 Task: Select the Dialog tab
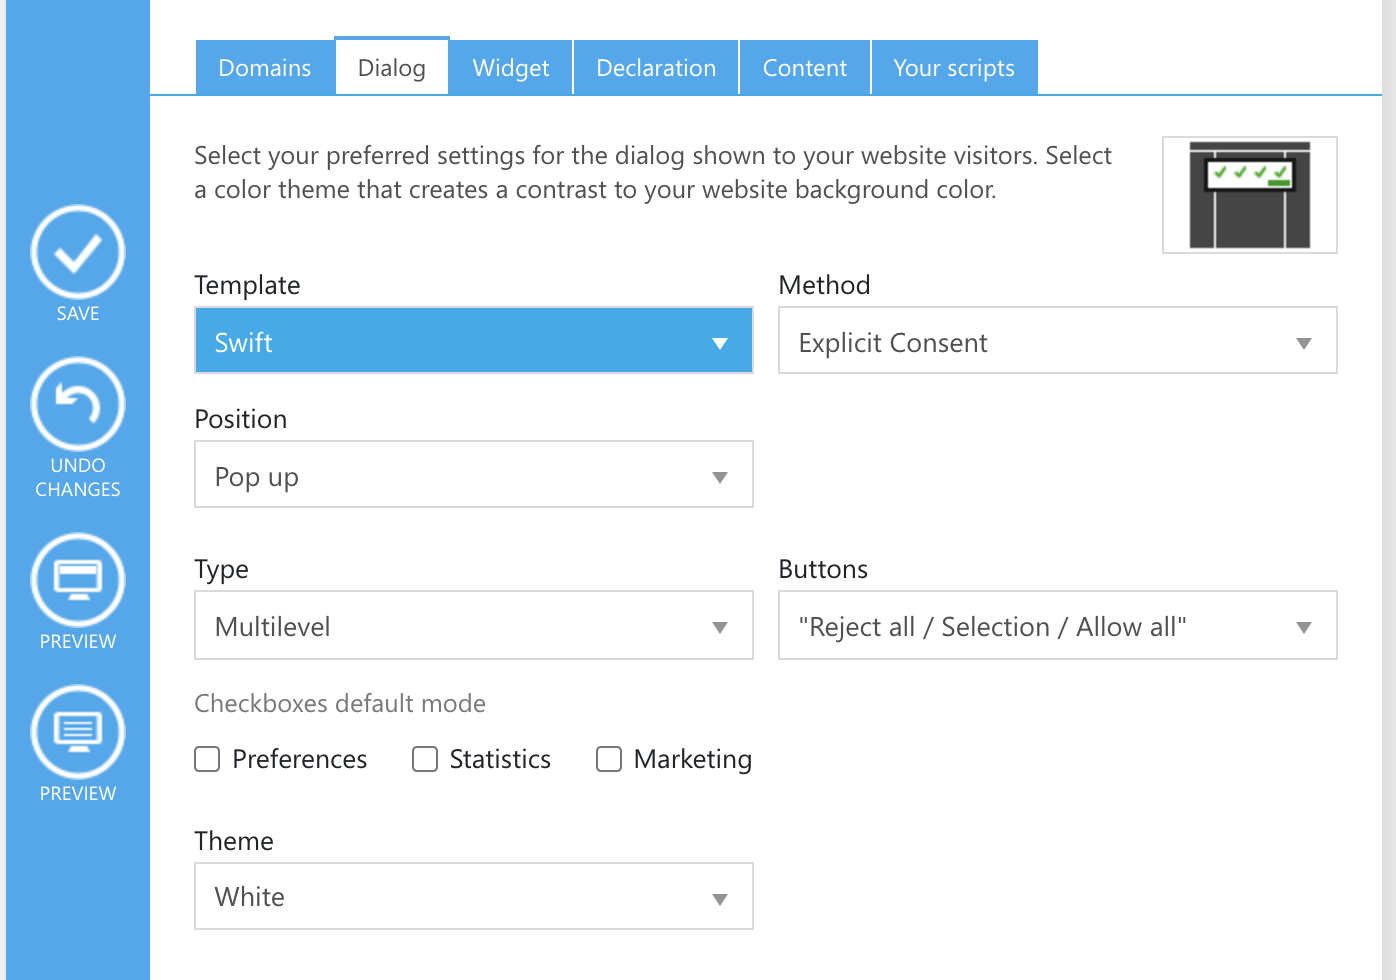tap(392, 68)
